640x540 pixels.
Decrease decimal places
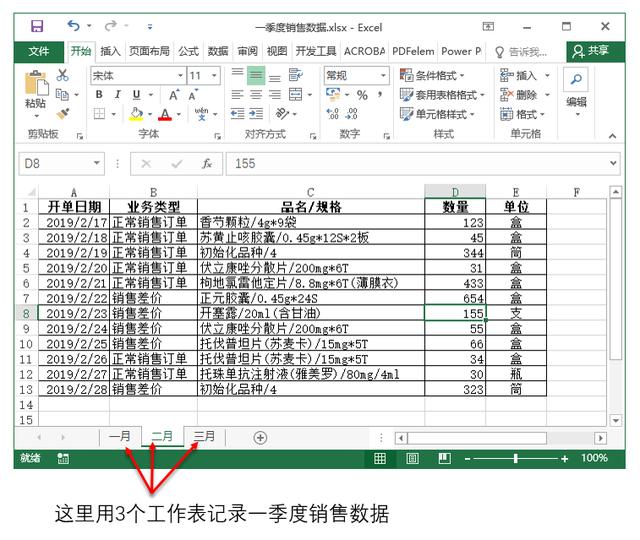(x=351, y=114)
